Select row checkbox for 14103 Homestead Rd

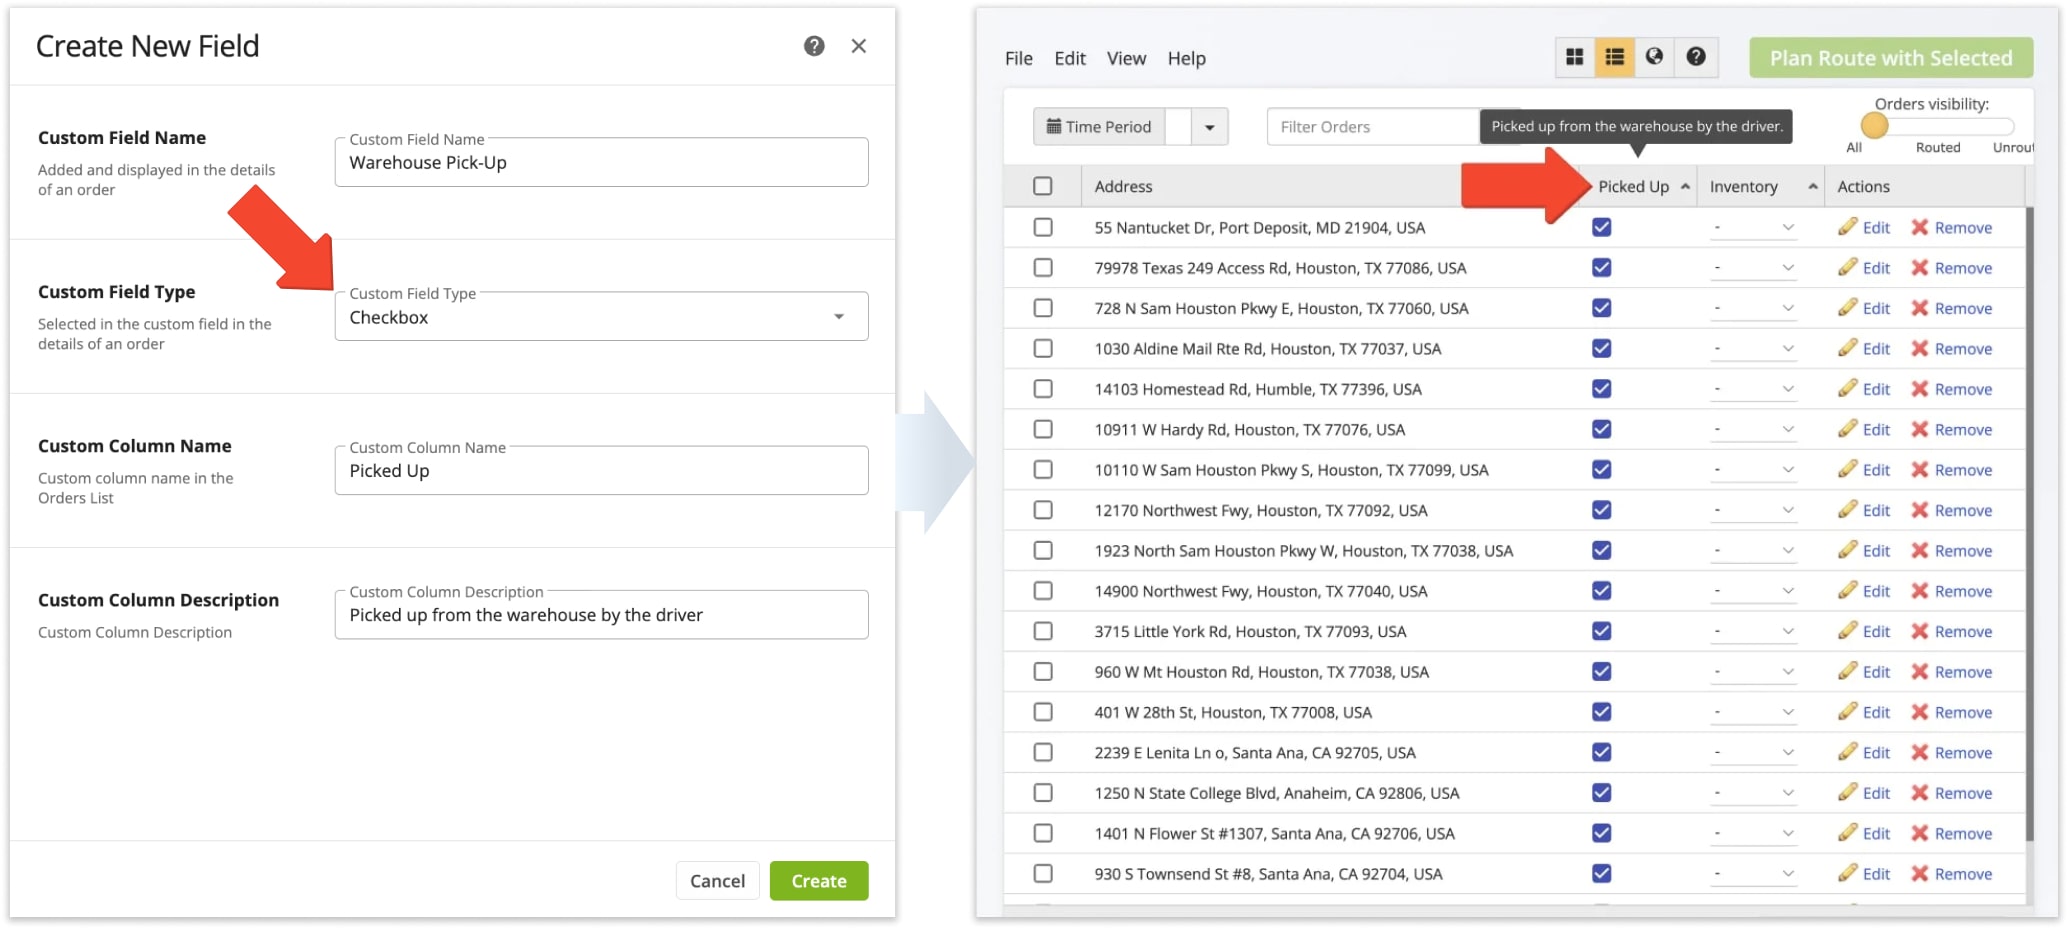click(1043, 389)
